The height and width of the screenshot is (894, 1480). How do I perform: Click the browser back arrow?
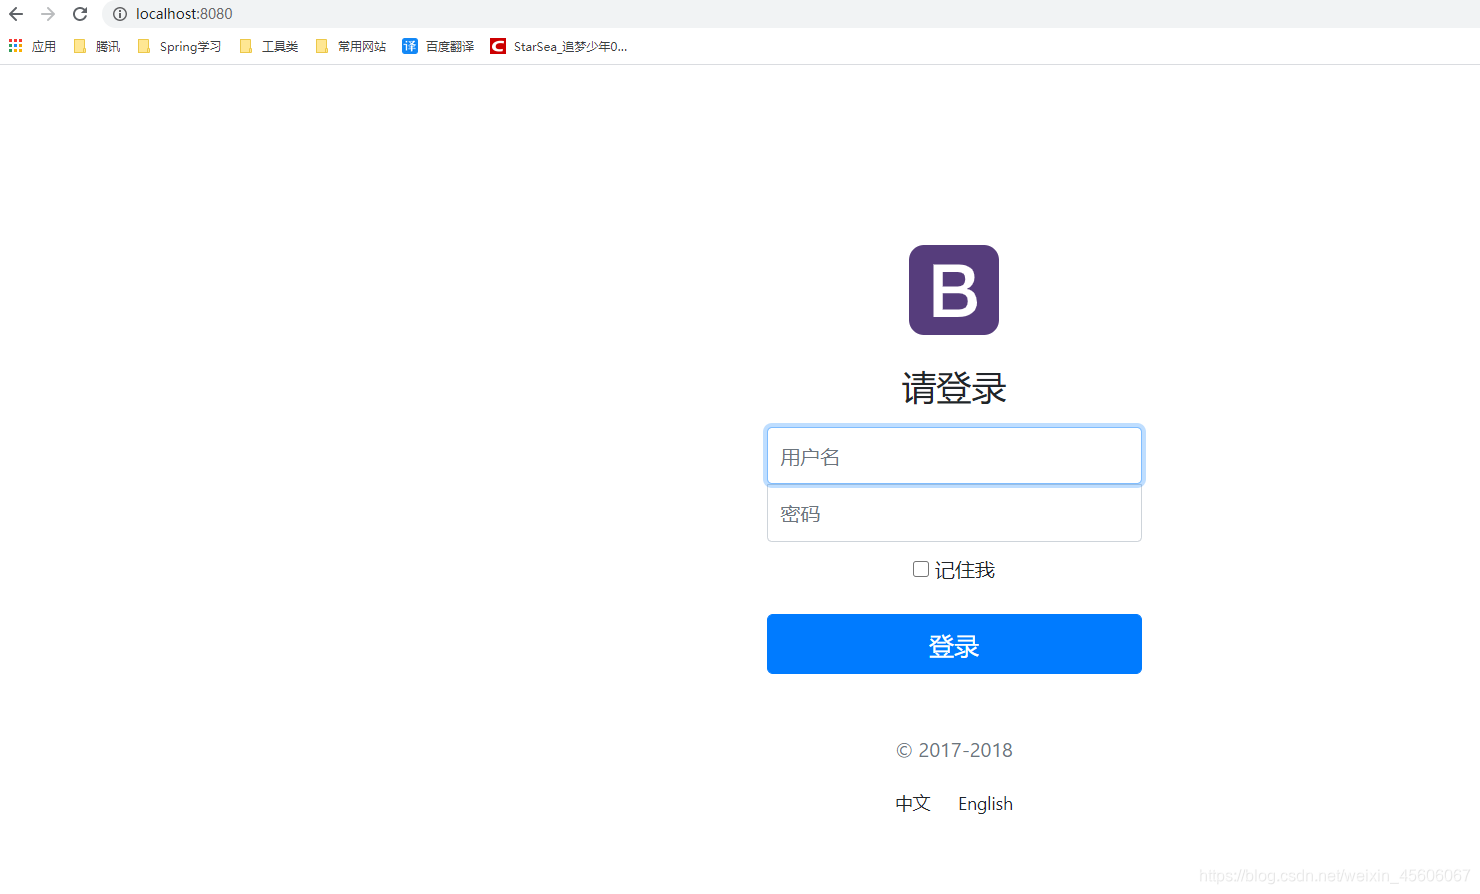[x=16, y=14]
